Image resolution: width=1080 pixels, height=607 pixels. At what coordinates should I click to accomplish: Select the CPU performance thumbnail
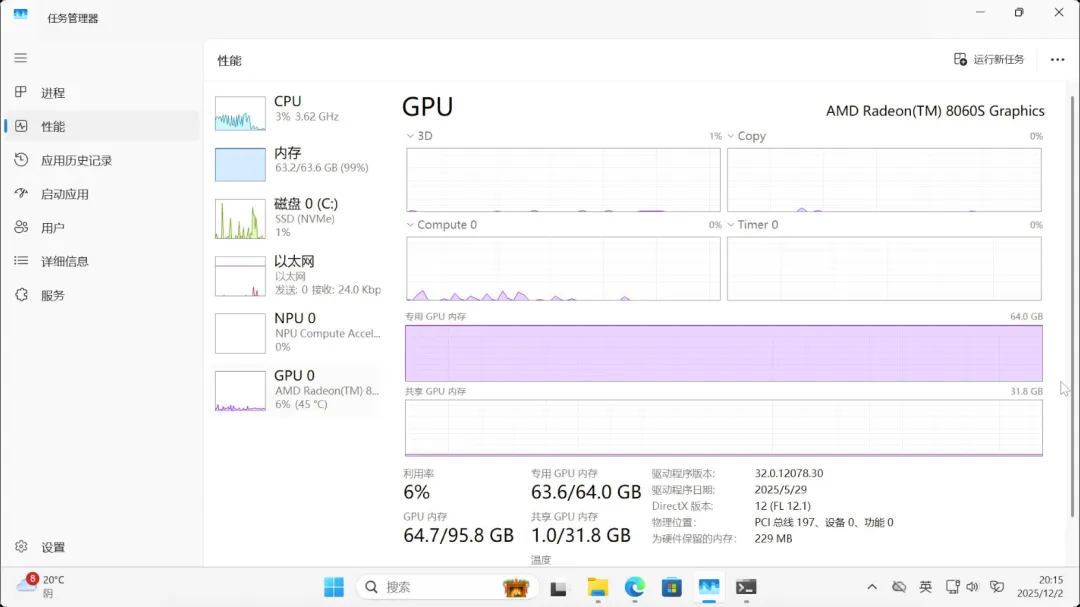point(240,114)
